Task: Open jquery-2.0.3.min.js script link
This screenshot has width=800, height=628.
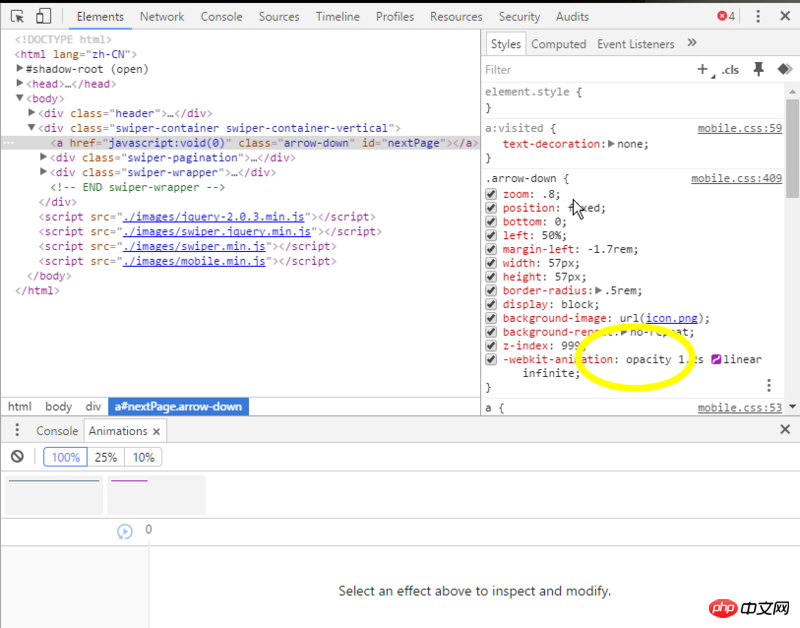Action: pos(213,216)
